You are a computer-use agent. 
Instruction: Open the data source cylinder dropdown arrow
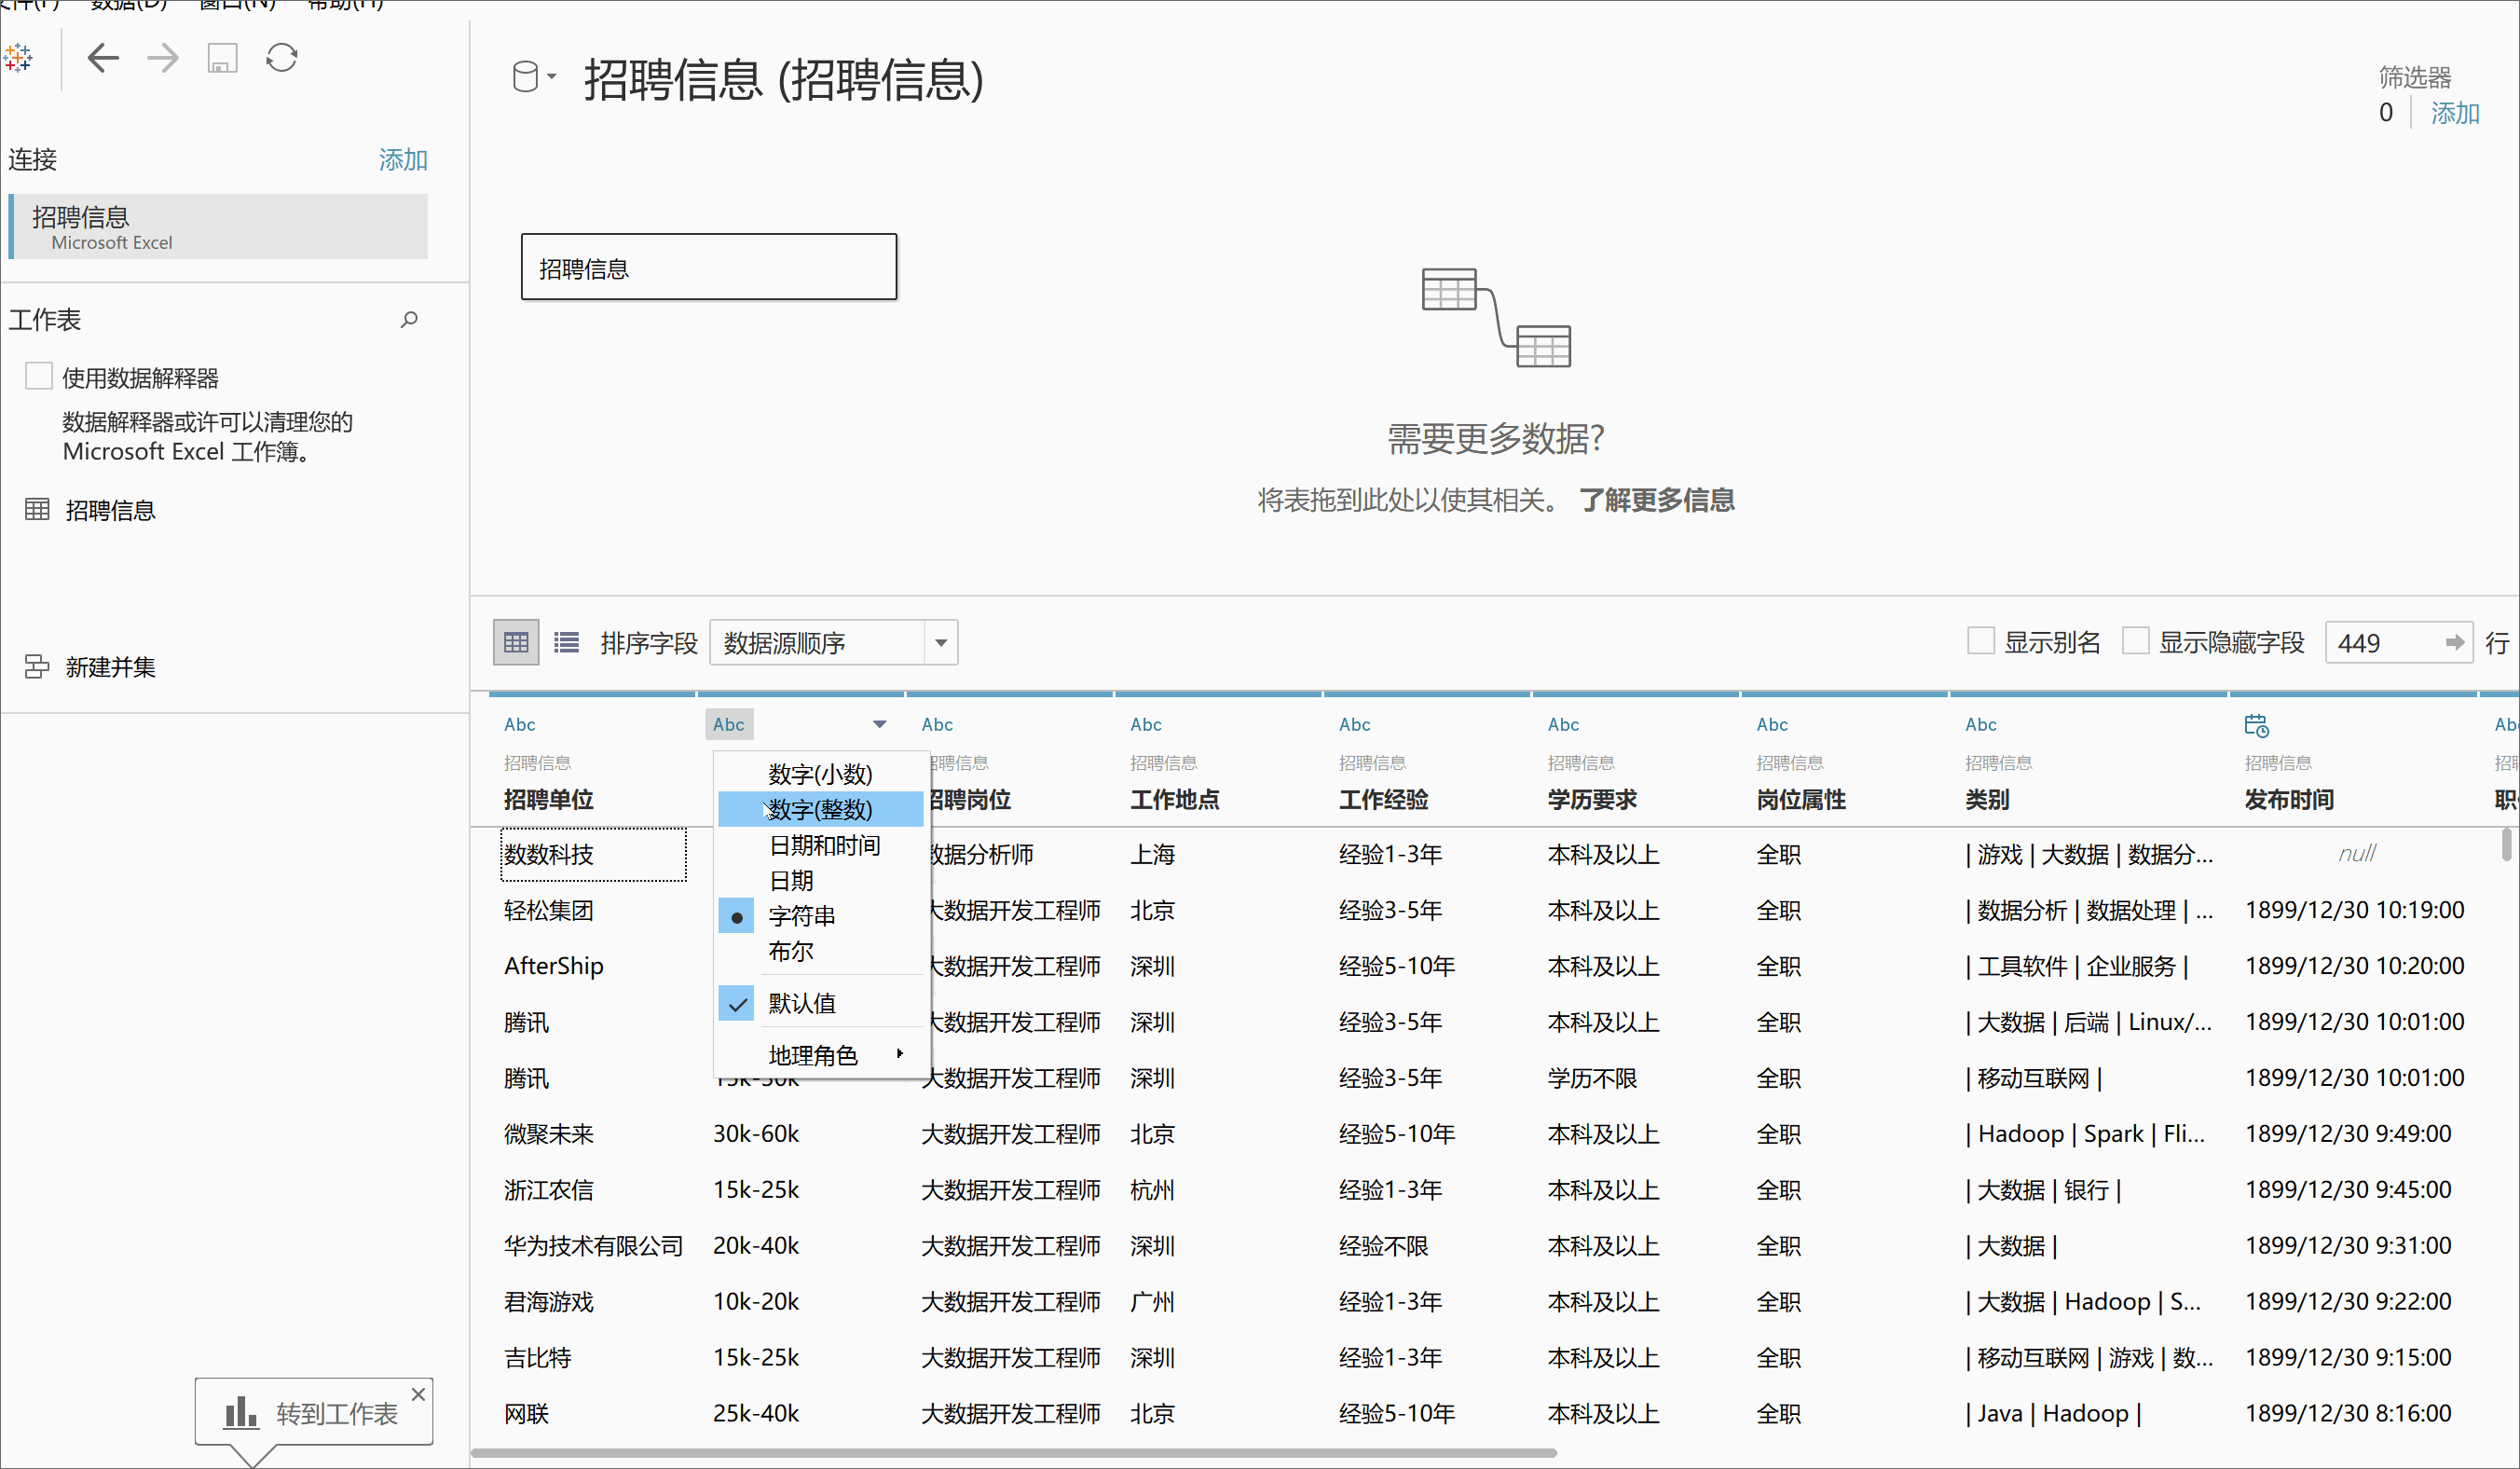[x=551, y=77]
